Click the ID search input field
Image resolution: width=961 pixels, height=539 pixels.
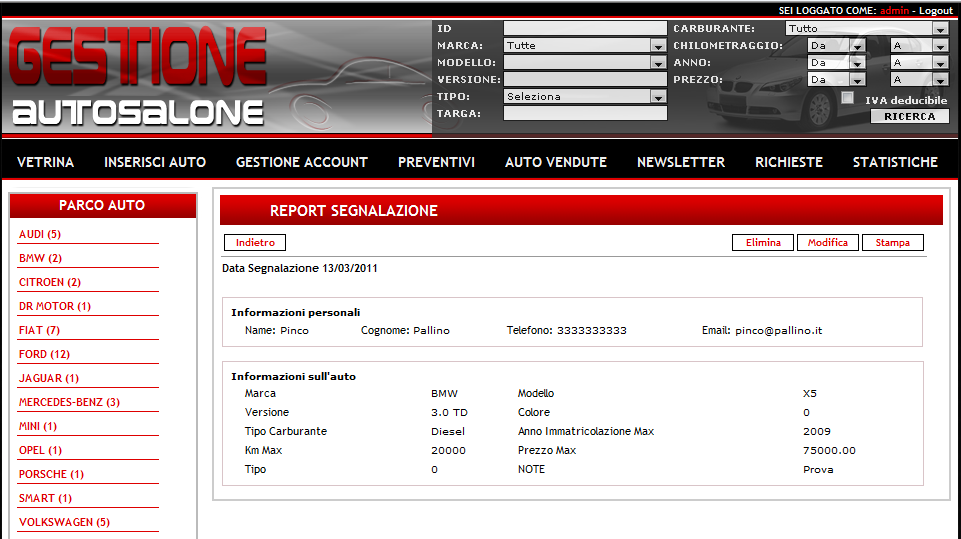tap(585, 28)
